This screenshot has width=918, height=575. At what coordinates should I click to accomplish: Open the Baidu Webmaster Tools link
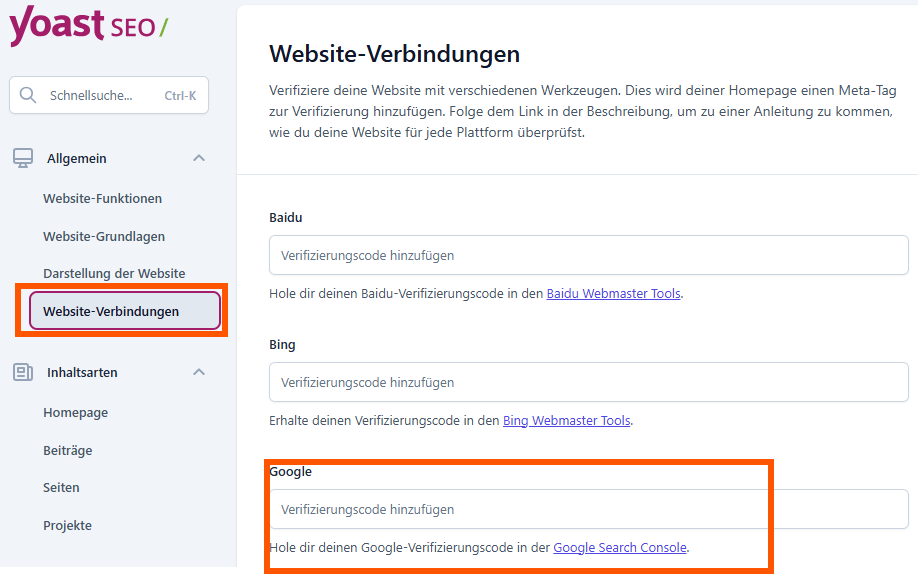tap(613, 294)
